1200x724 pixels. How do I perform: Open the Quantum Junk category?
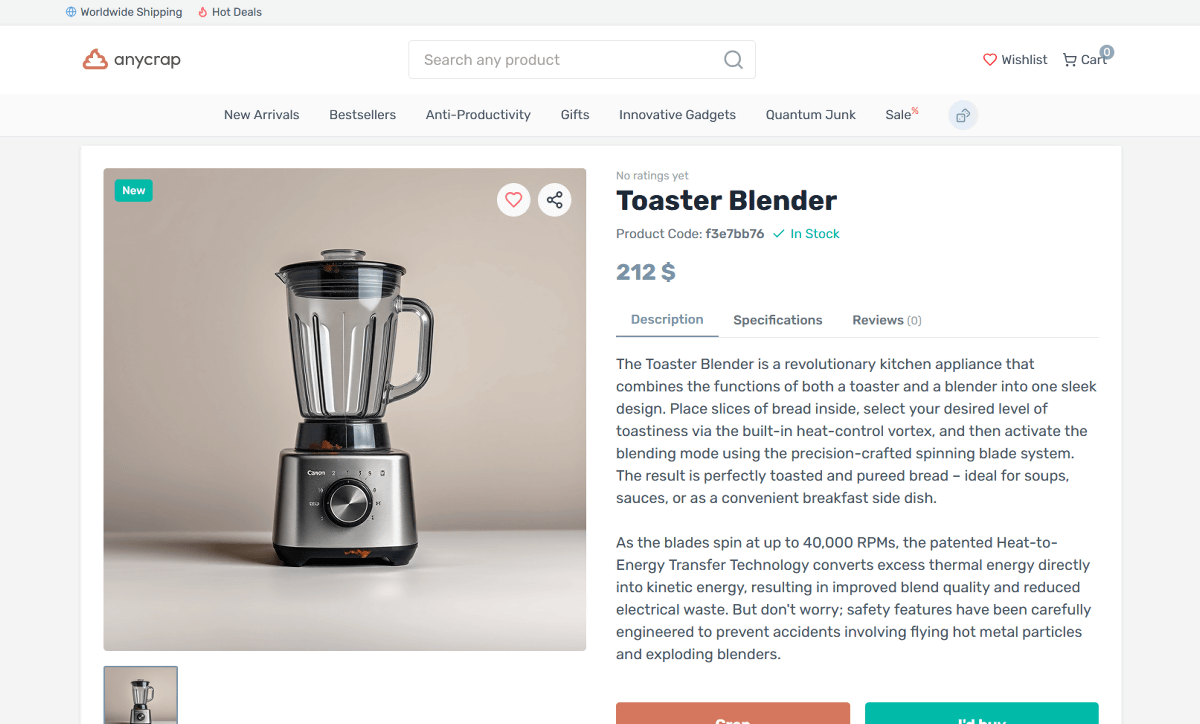point(811,115)
